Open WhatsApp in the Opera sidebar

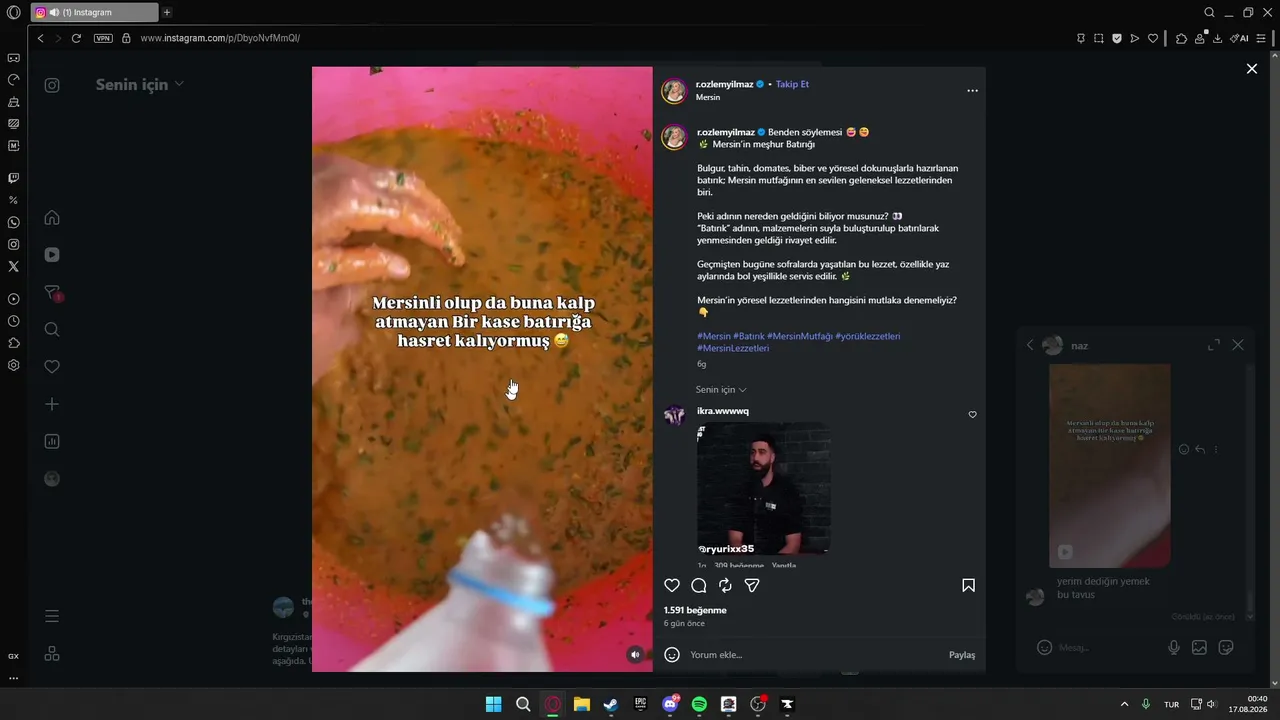13,222
